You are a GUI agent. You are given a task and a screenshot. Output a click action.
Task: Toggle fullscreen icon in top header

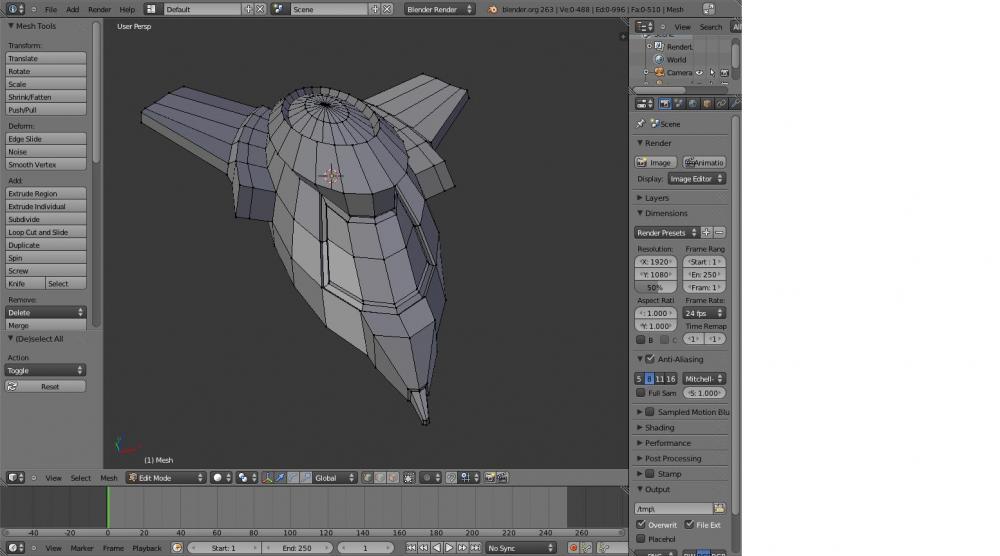pyautogui.click(x=709, y=9)
